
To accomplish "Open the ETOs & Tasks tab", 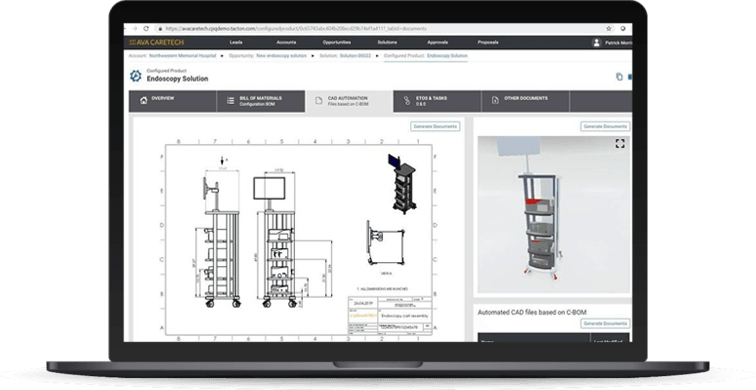I will click(x=437, y=101).
